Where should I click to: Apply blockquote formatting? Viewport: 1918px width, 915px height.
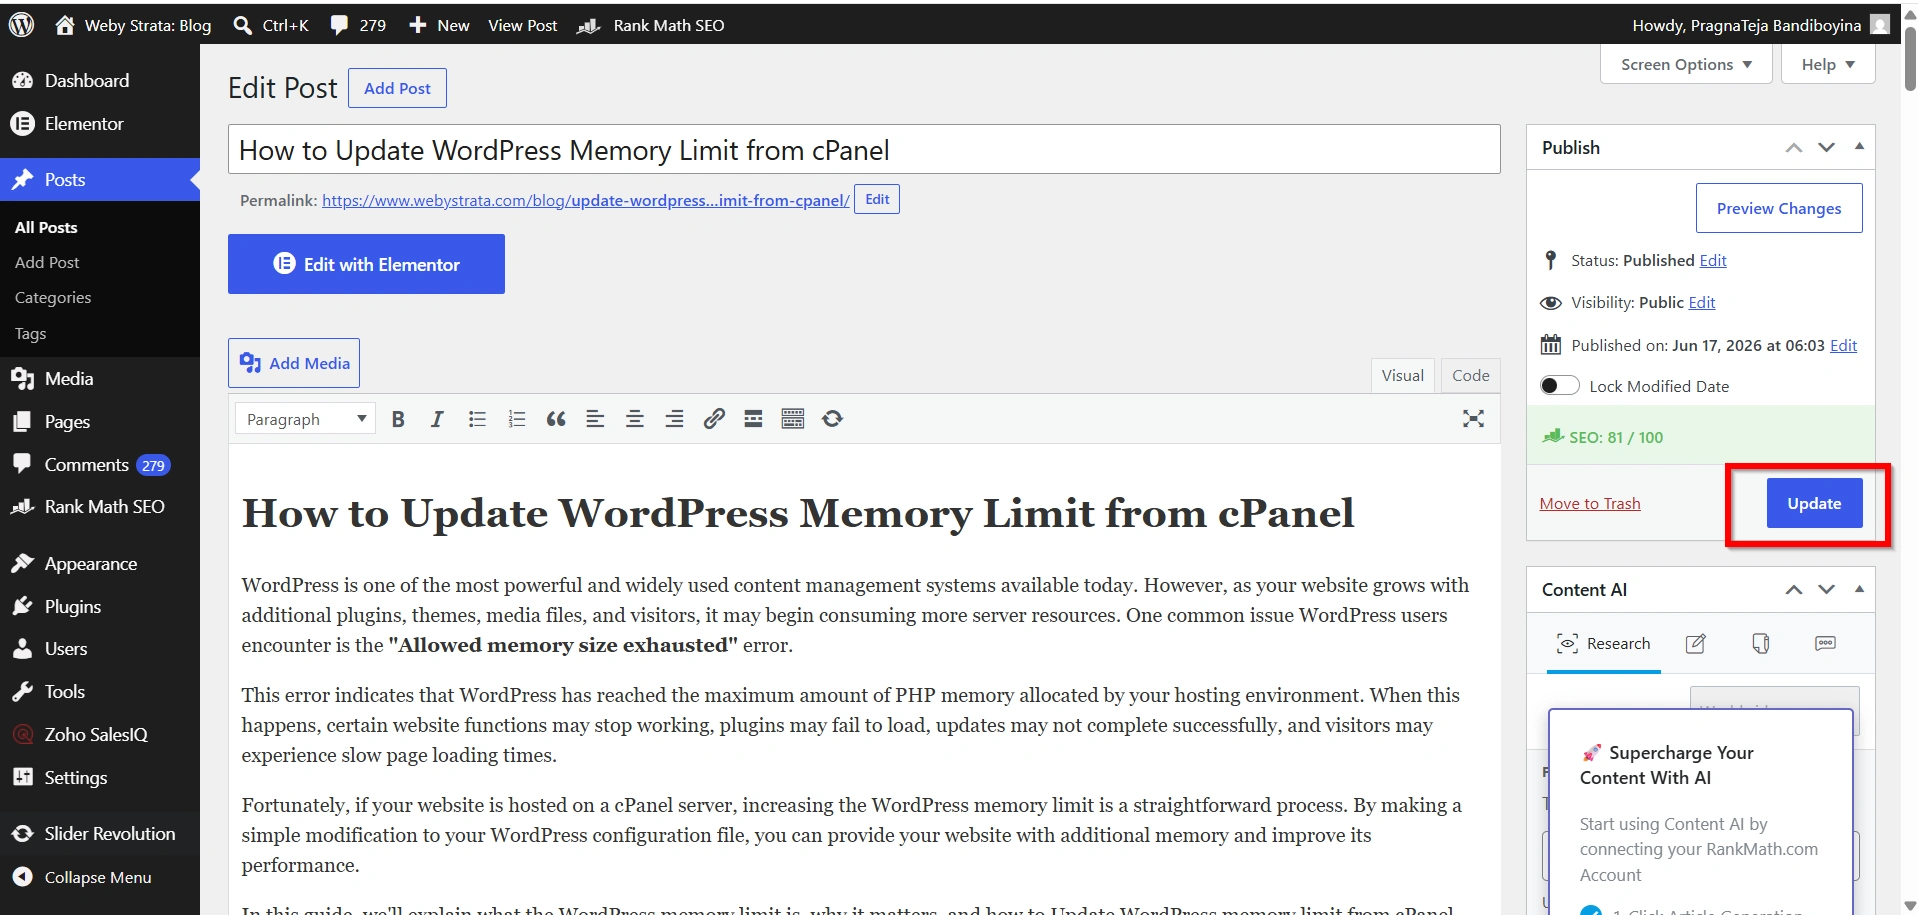556,419
